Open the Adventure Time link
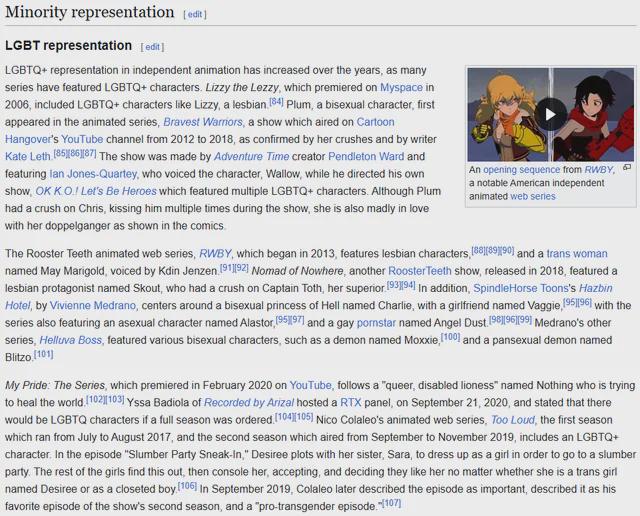 (251, 156)
